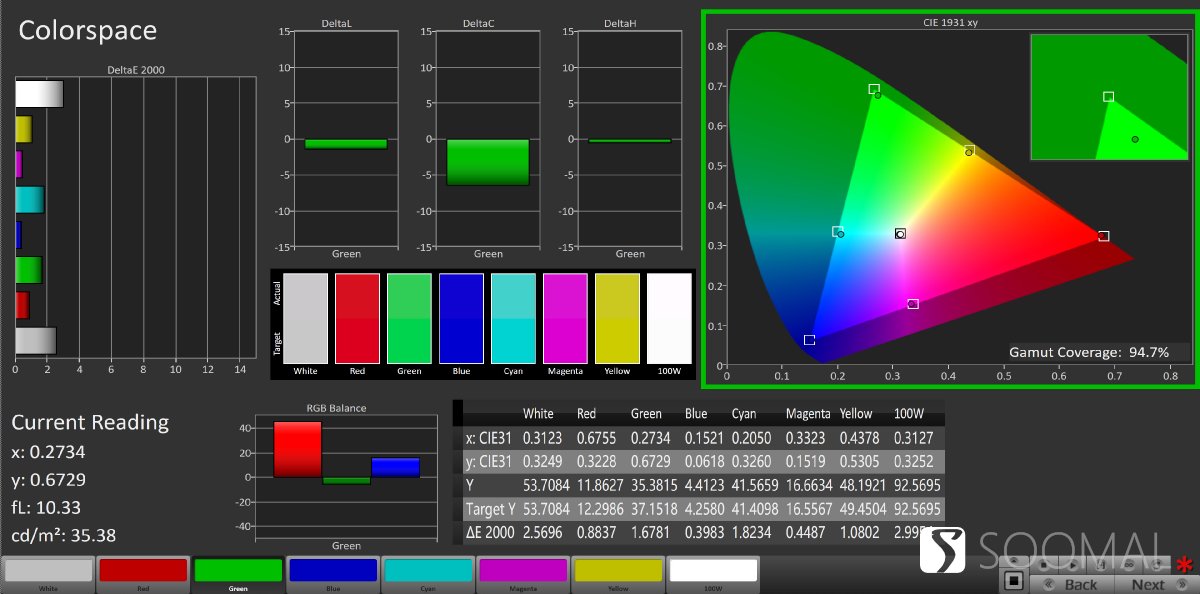Select the White pattern swatch in bottom strip
The height and width of the screenshot is (594, 1200).
tap(48, 570)
